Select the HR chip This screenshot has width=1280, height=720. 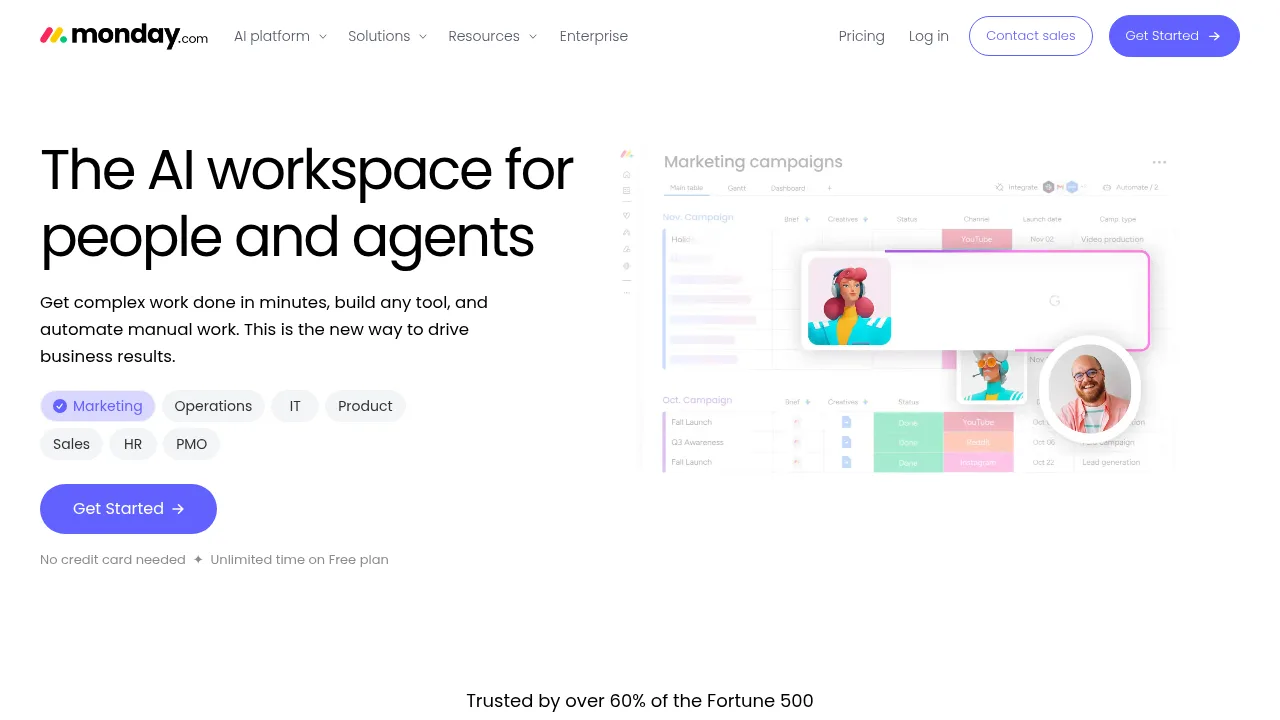[x=133, y=444]
